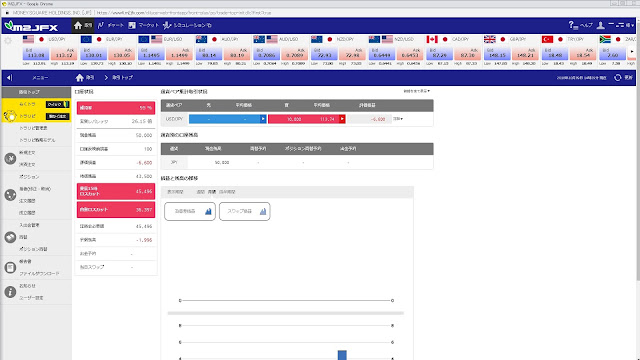Click the メニュー label in navigation bar
This screenshot has width=640, height=360.
pyautogui.click(x=40, y=78)
